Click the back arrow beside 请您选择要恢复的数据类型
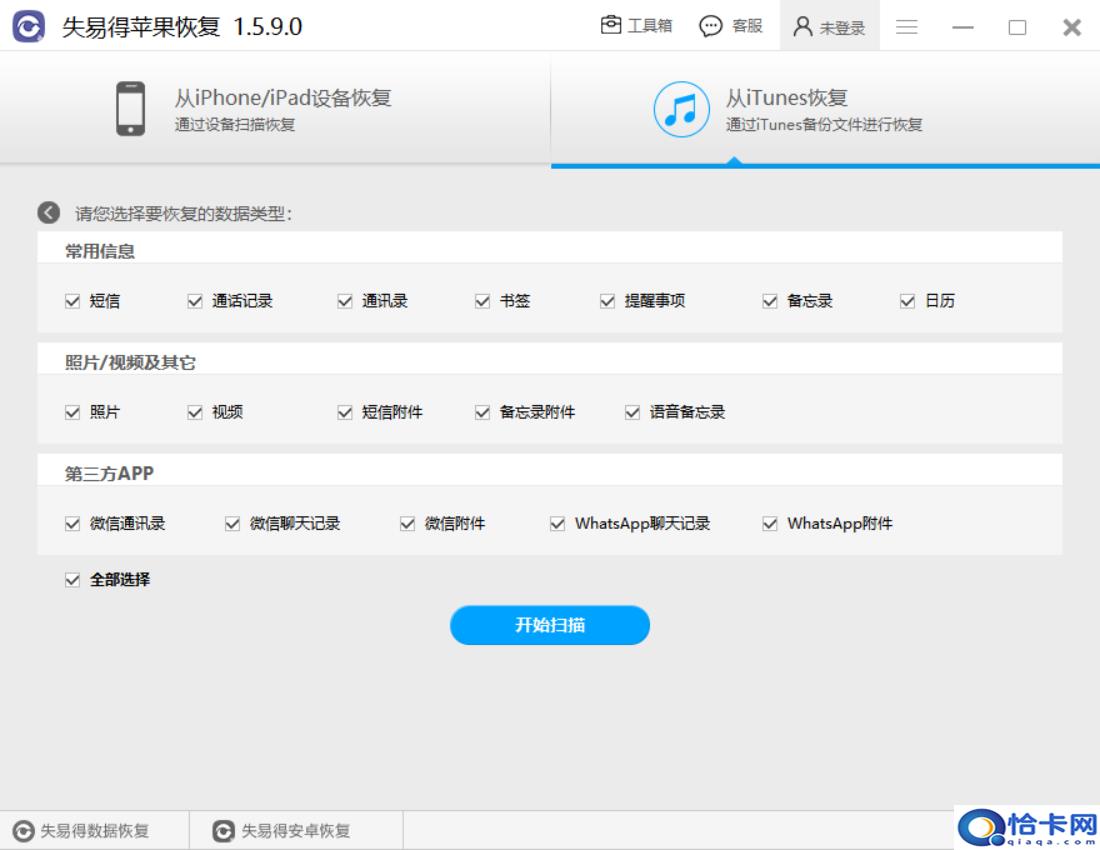This screenshot has height=850, width=1100. coord(48,213)
